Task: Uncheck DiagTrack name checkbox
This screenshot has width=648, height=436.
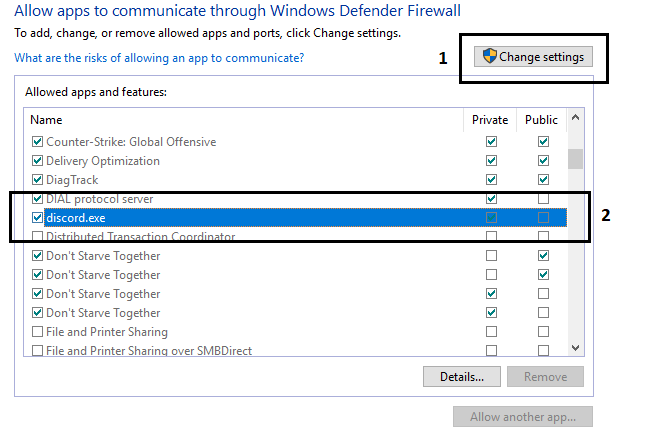Action: 37,179
